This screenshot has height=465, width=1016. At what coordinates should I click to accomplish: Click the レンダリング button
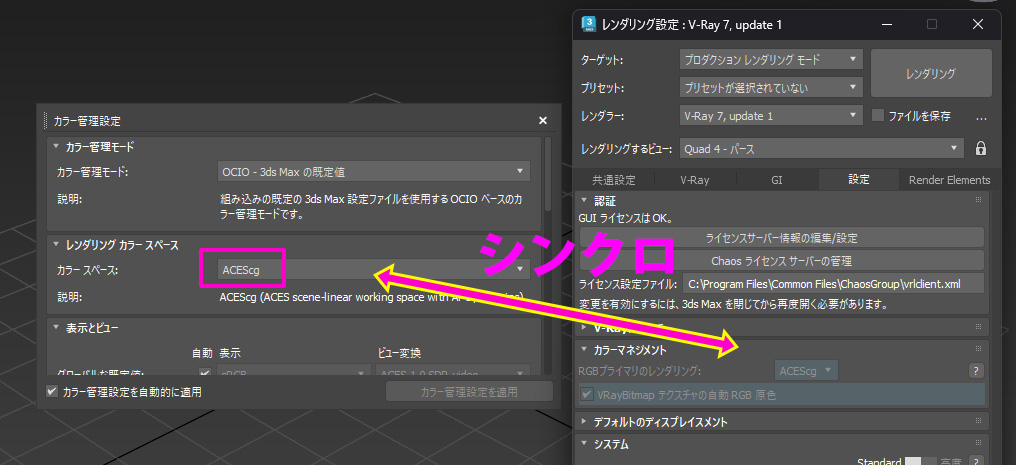pyautogui.click(x=930, y=73)
